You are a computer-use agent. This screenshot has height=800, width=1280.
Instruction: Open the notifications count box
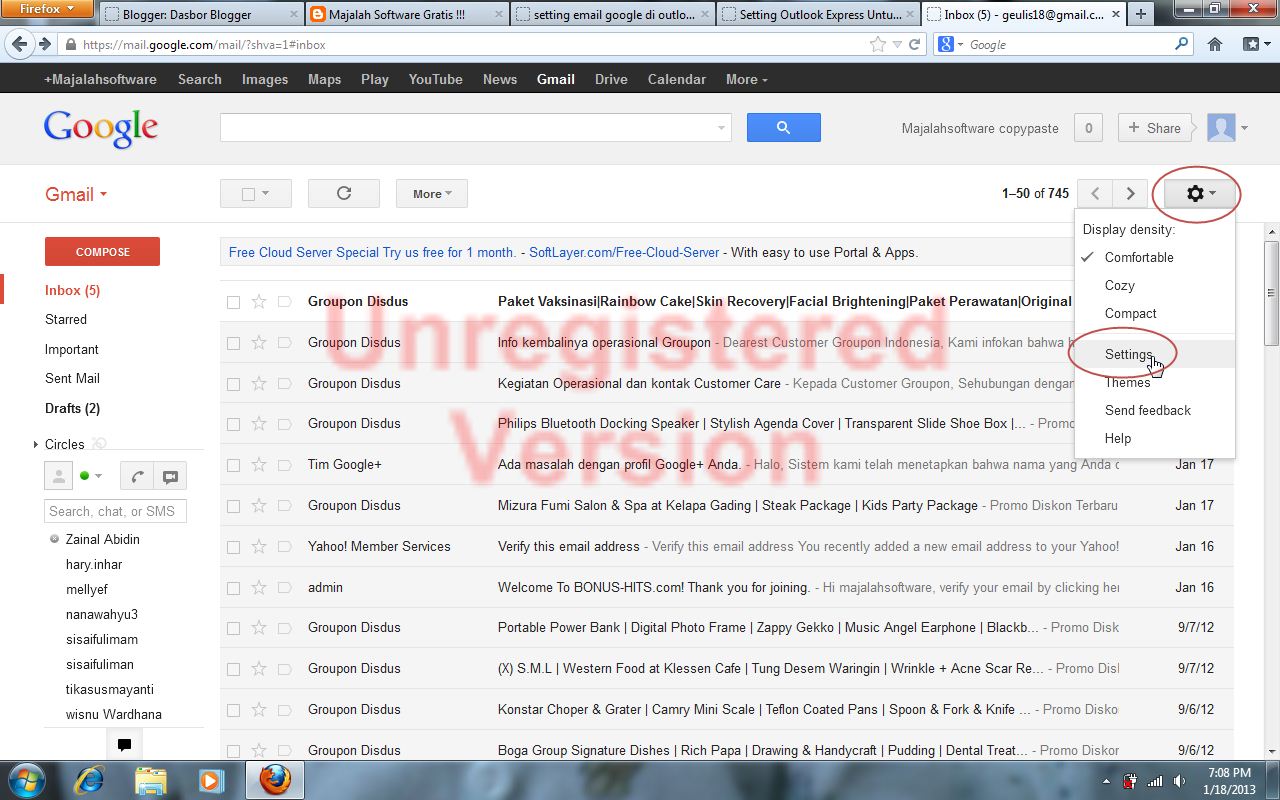click(1088, 128)
